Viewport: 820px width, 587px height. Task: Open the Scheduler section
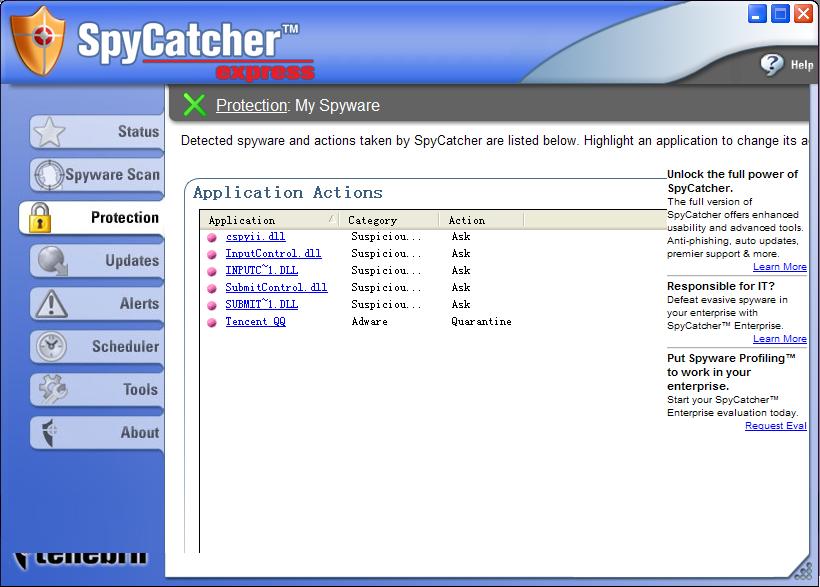click(97, 346)
